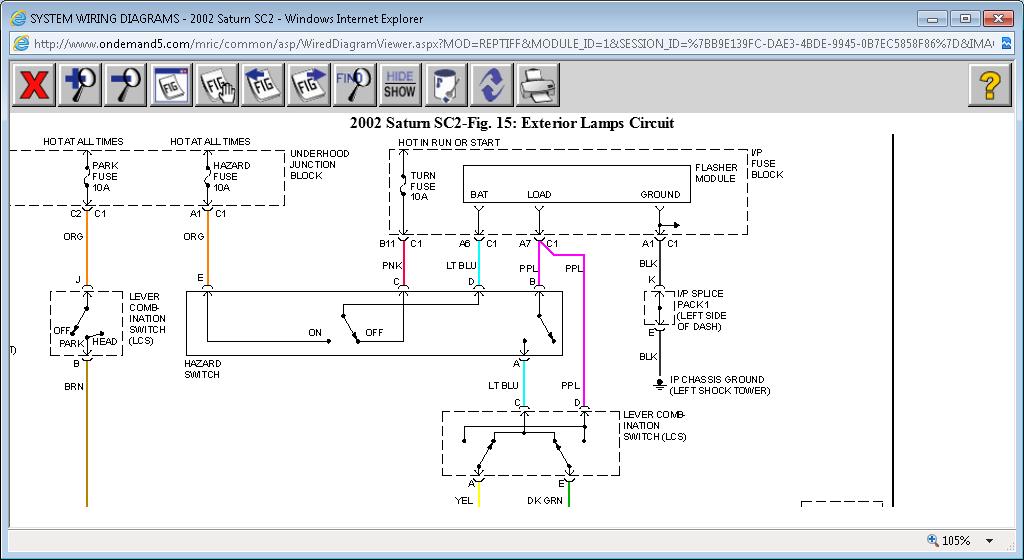The image size is (1024, 560).
Task: Go to the previous figure icon
Action: (x=263, y=84)
